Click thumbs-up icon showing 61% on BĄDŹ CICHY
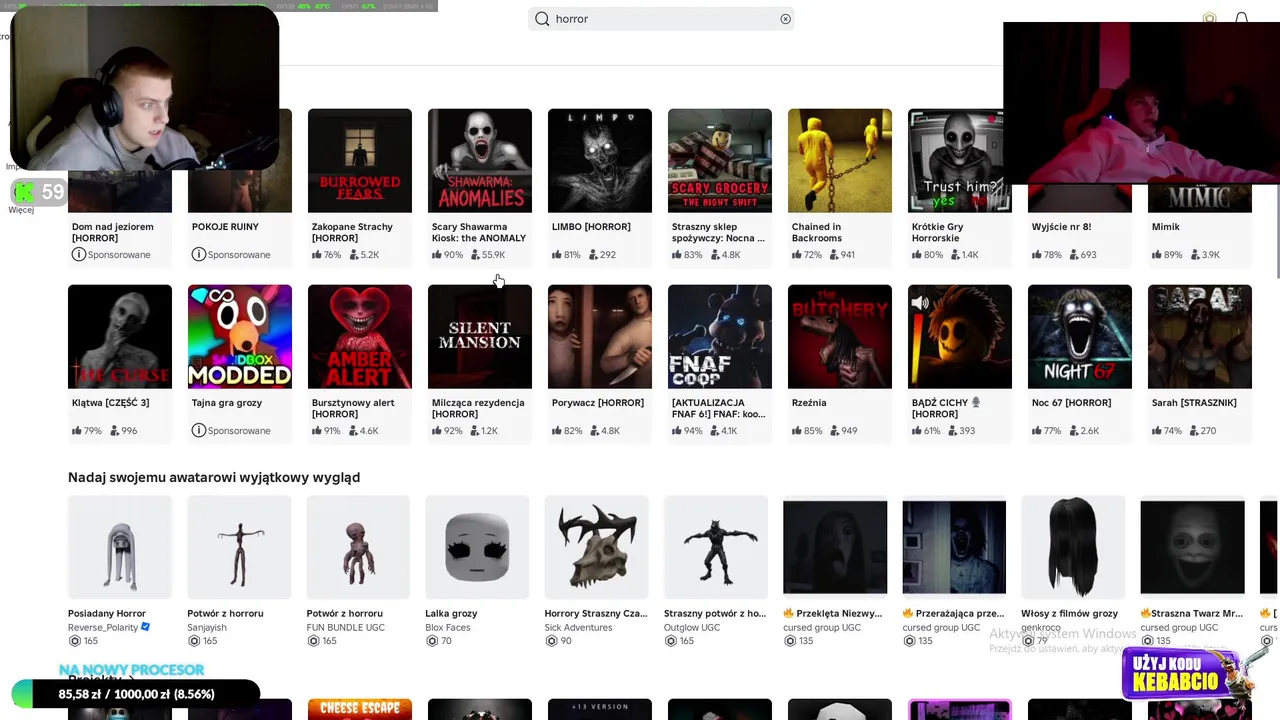Image resolution: width=1280 pixels, height=720 pixels. click(x=917, y=431)
